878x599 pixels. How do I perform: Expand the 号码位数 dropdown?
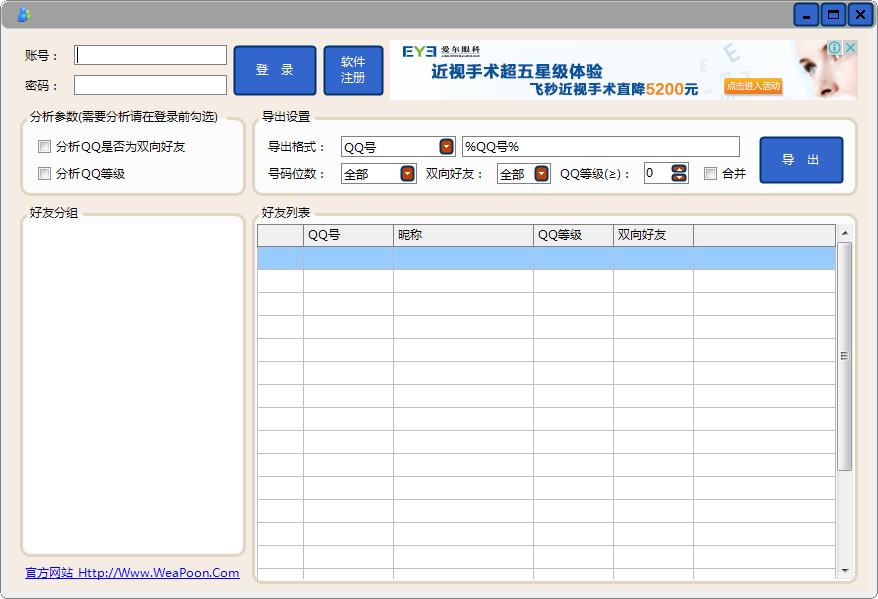click(x=407, y=174)
